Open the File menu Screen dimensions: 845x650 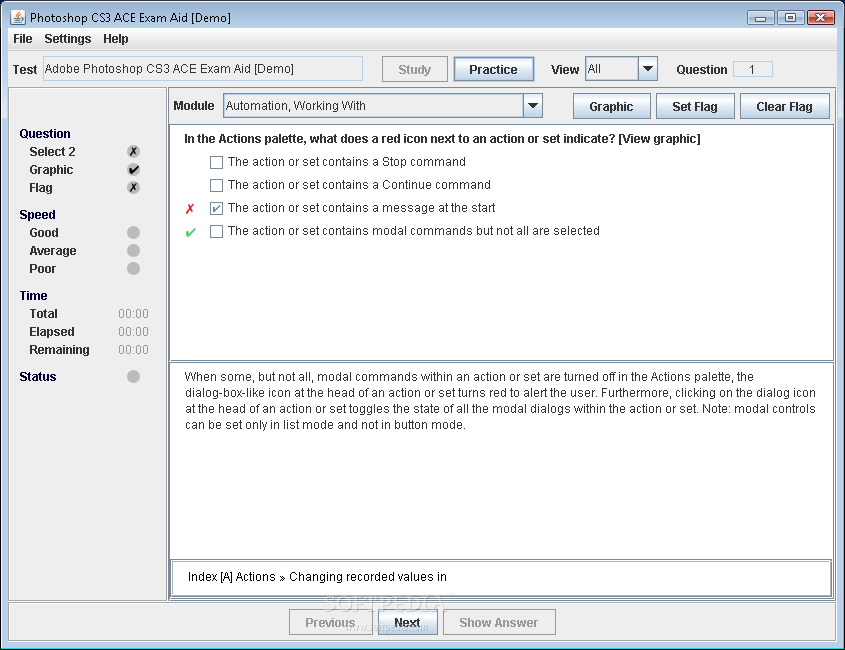[x=23, y=39]
